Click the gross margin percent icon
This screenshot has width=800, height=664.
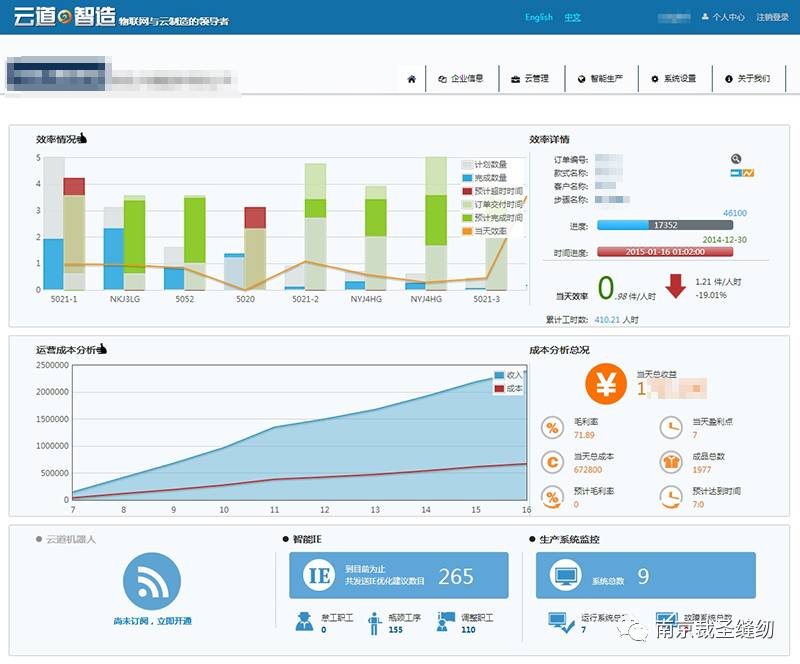[552, 429]
